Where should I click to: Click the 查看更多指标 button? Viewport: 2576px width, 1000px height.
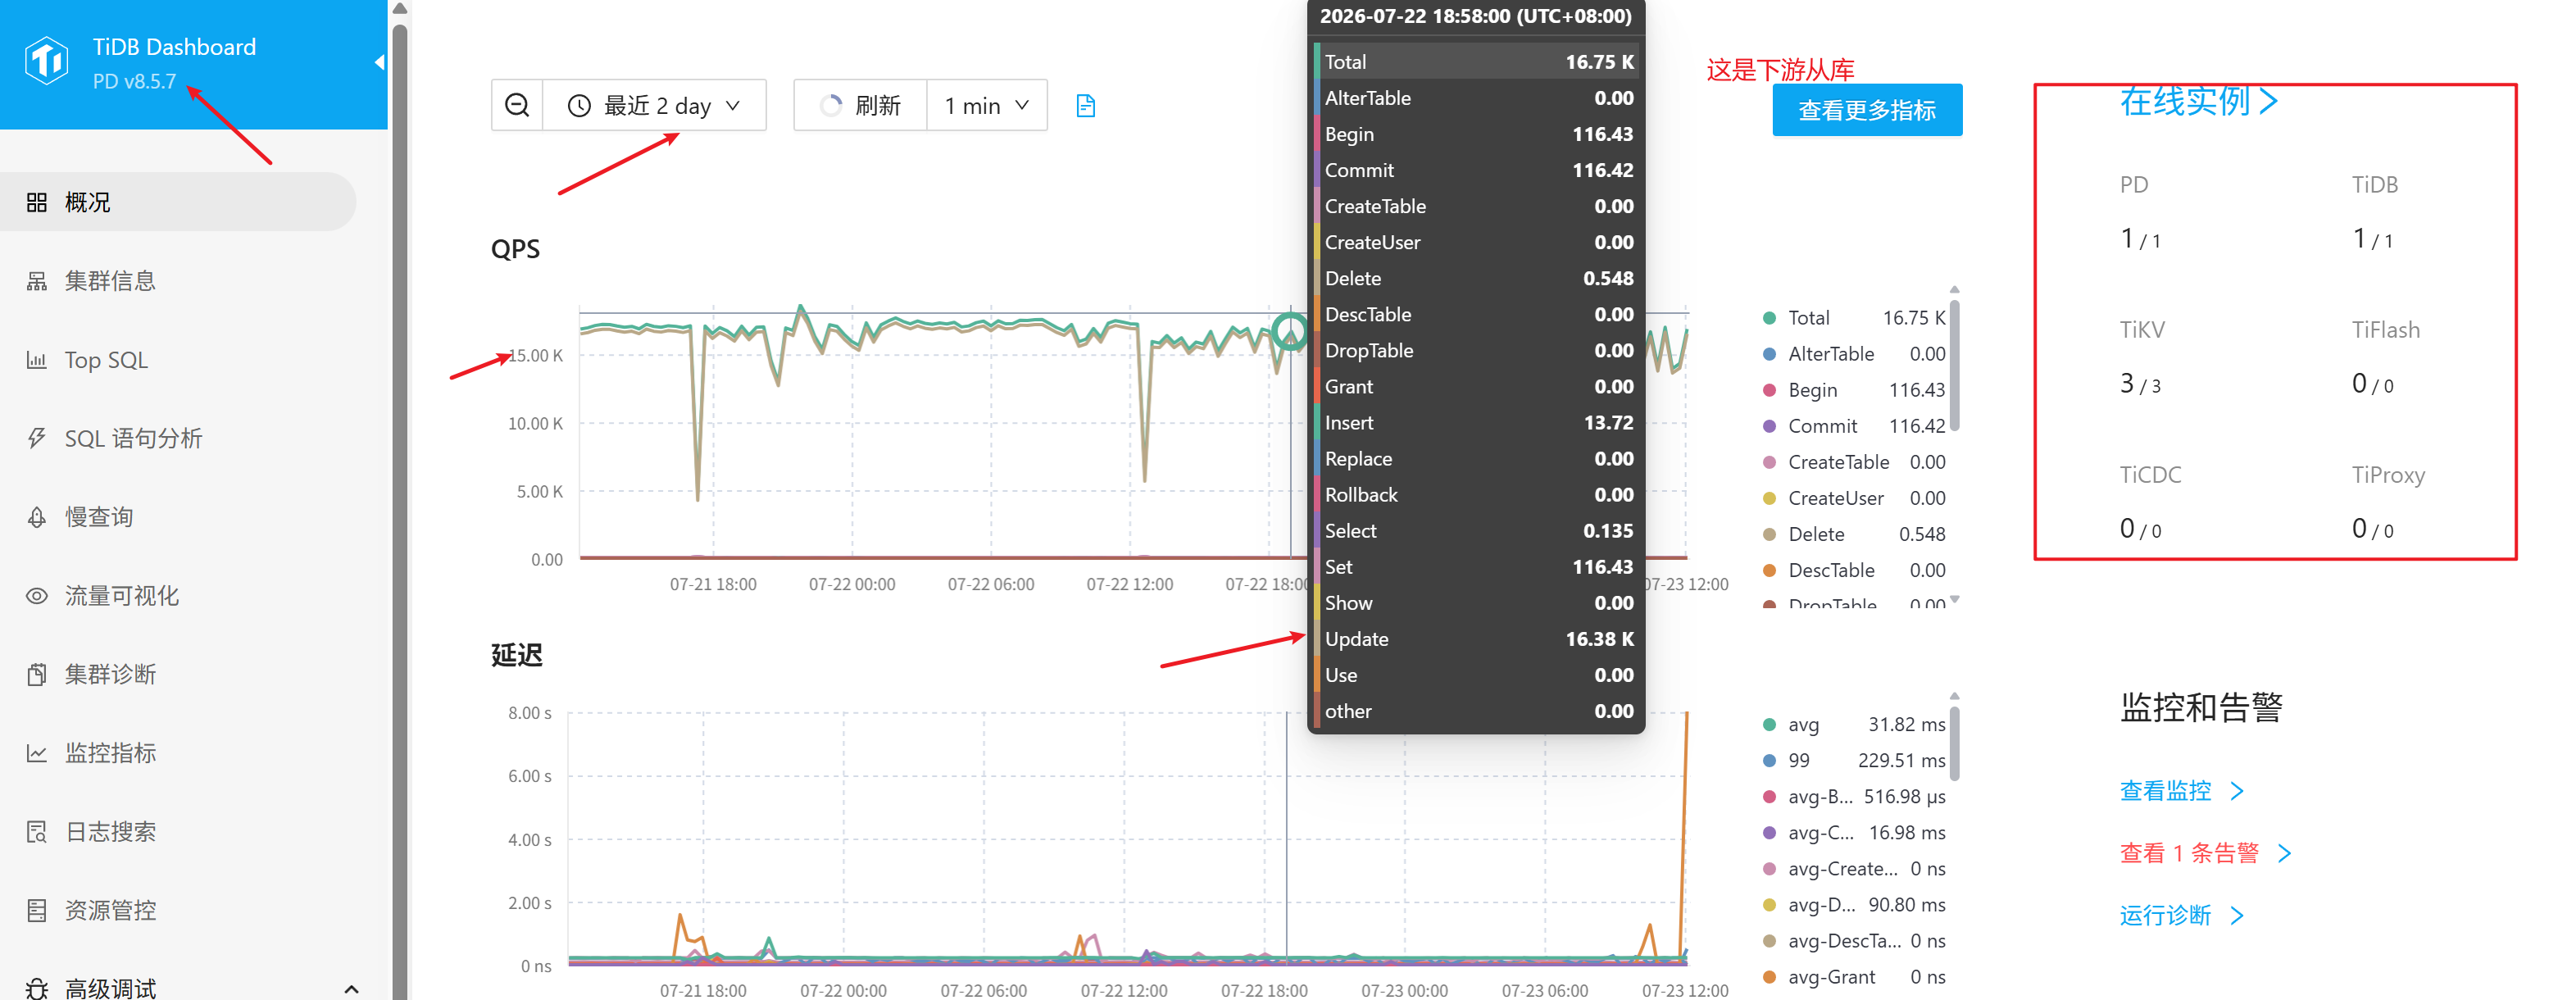click(1867, 110)
